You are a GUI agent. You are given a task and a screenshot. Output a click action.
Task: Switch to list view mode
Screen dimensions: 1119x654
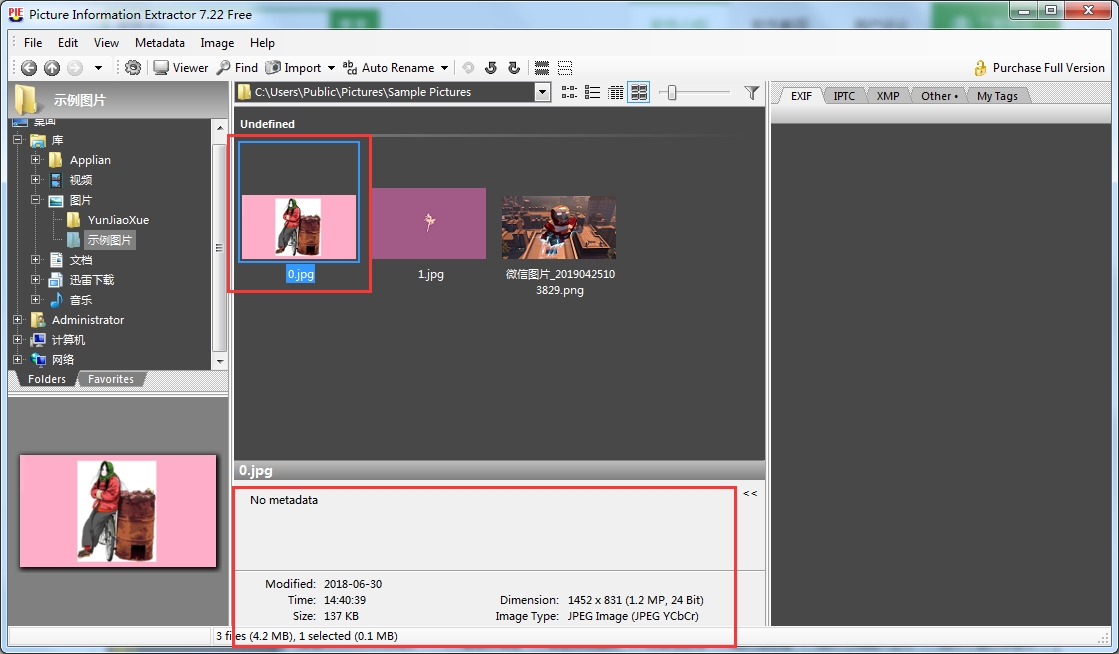click(x=593, y=92)
